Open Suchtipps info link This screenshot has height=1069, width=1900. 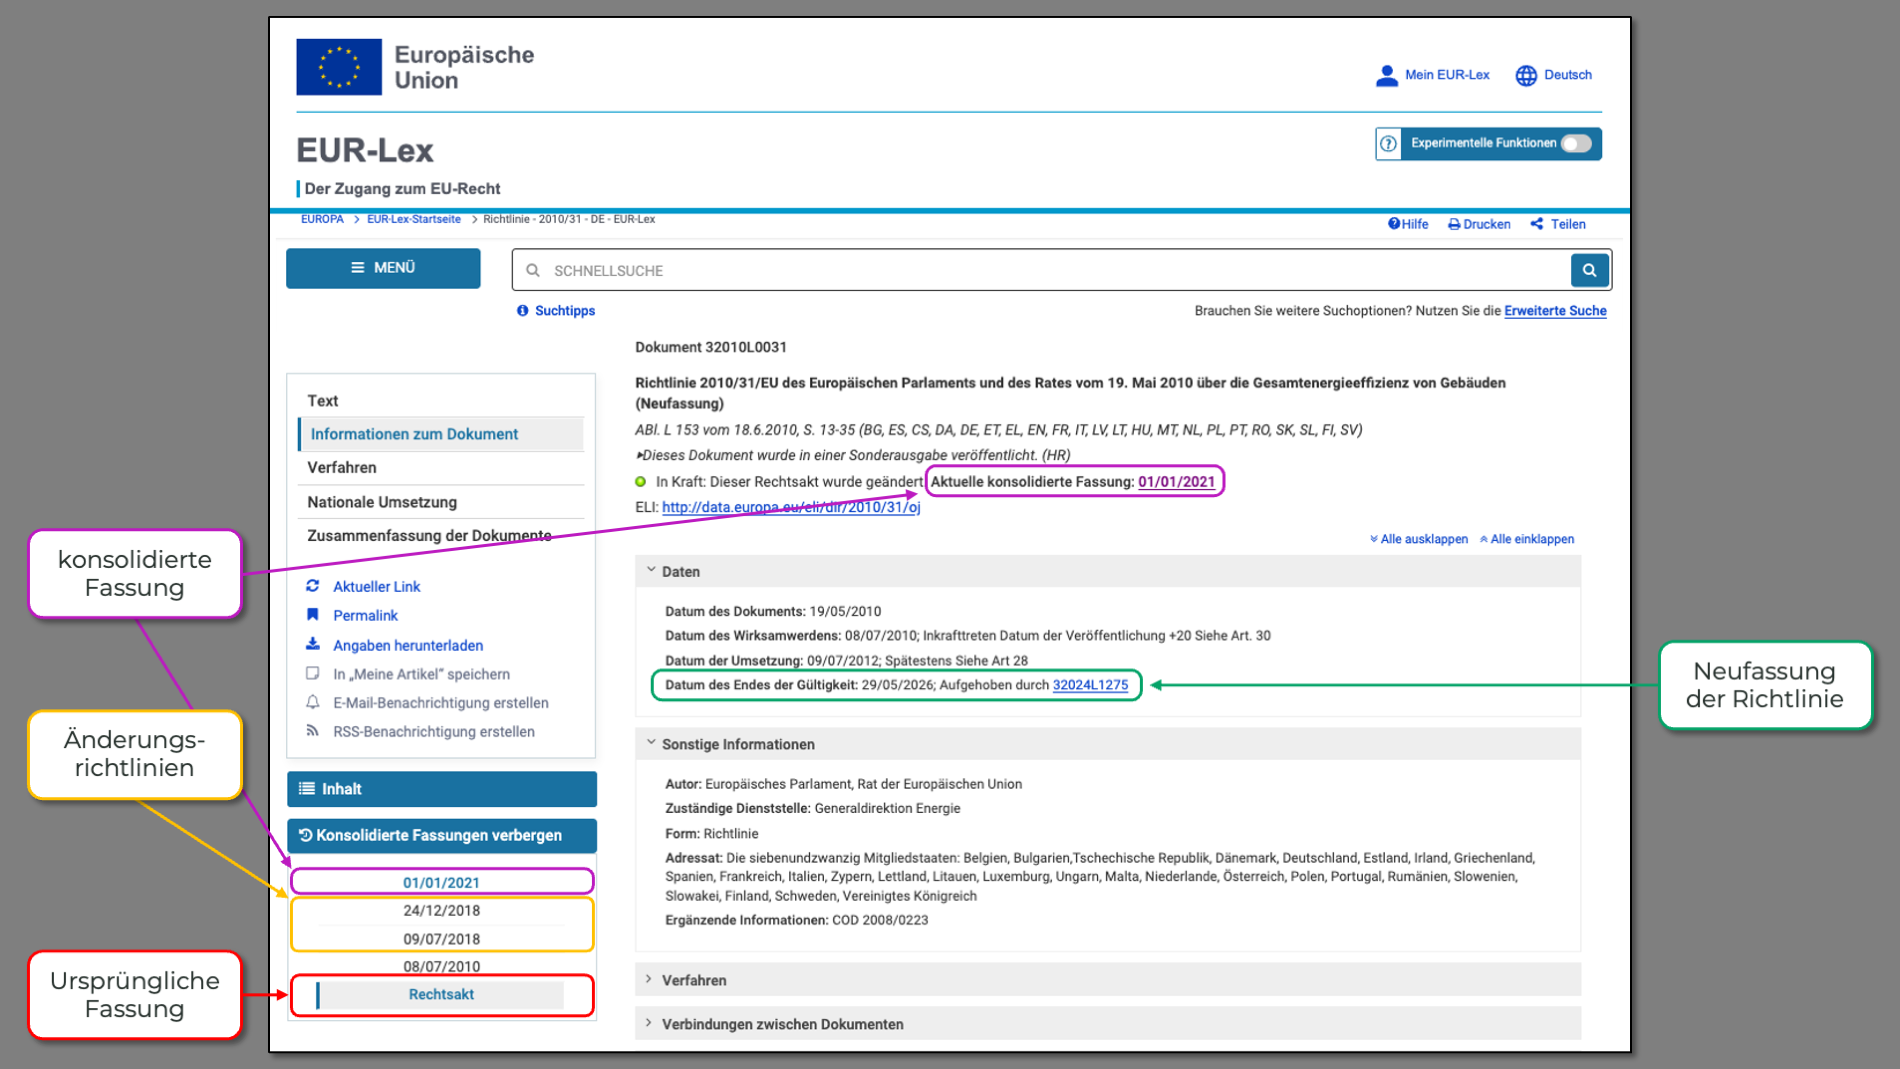556,311
